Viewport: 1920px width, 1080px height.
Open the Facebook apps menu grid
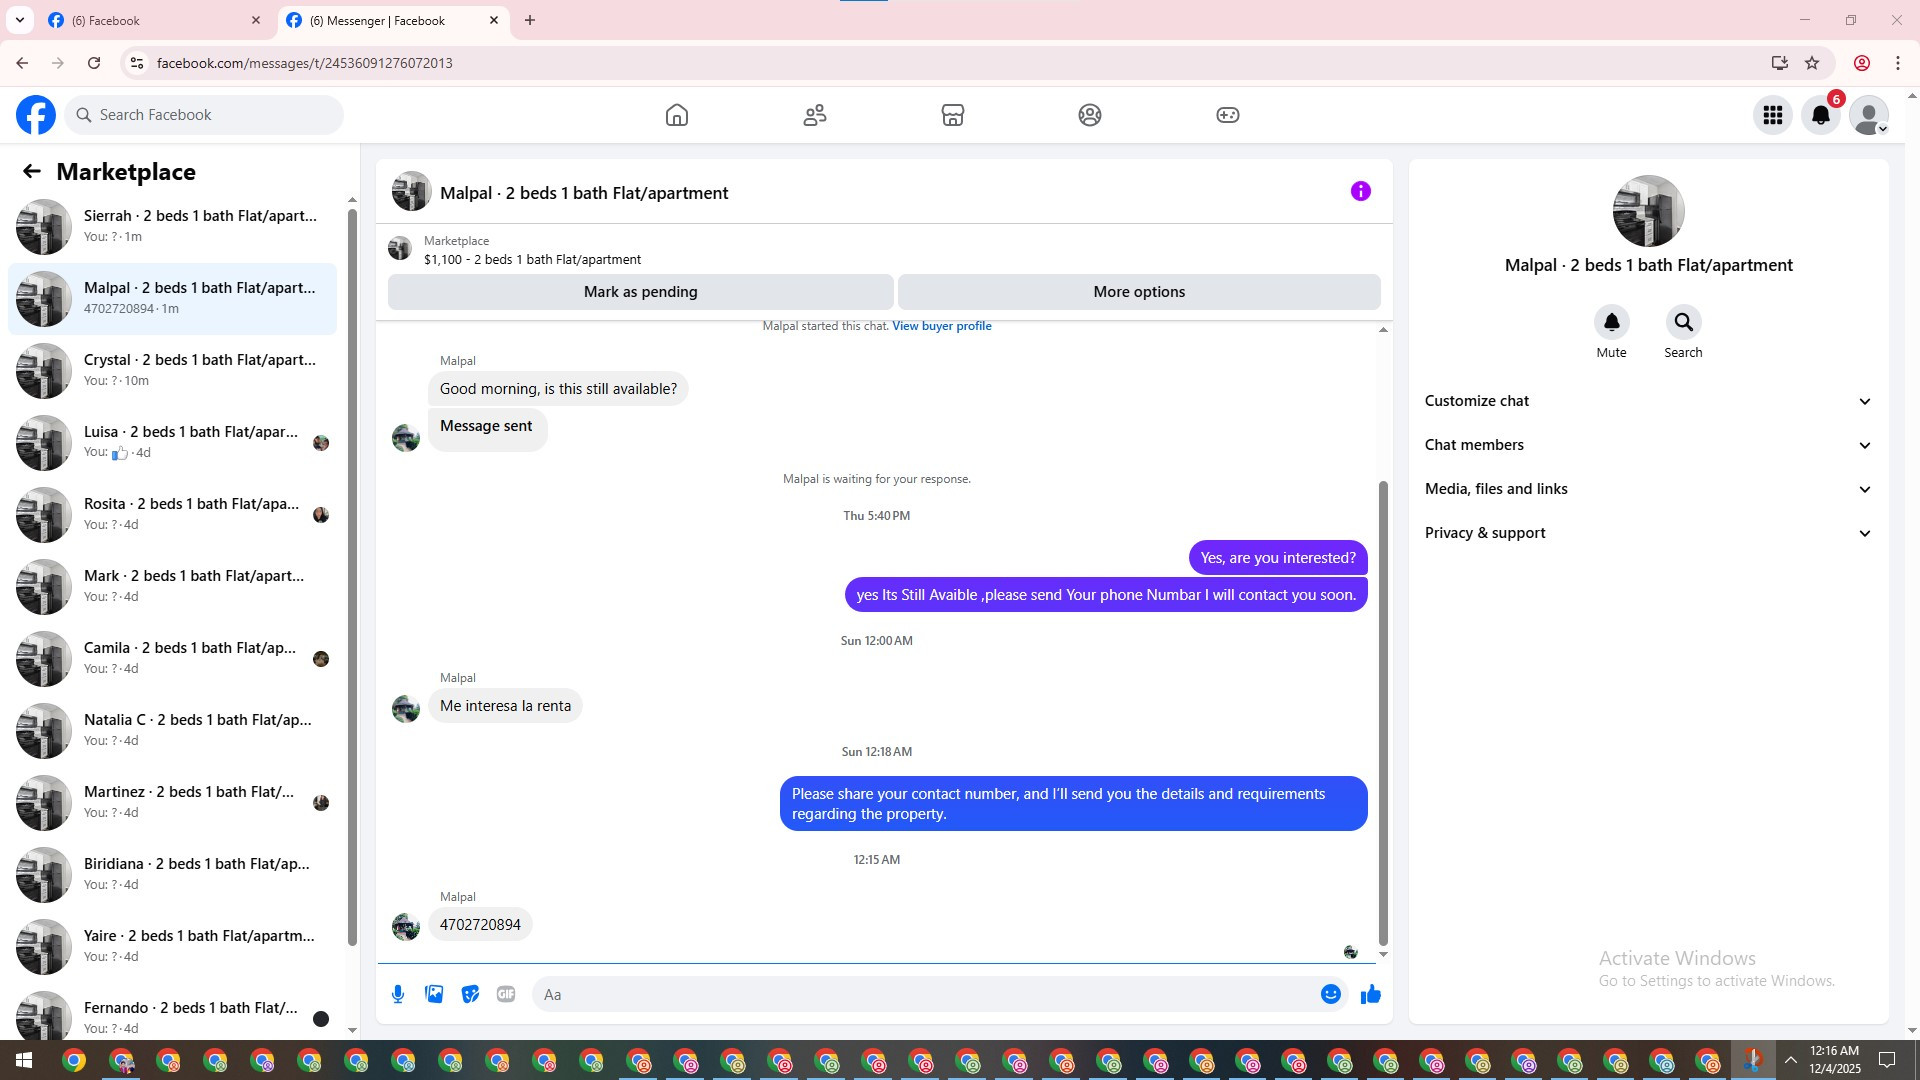(1773, 115)
